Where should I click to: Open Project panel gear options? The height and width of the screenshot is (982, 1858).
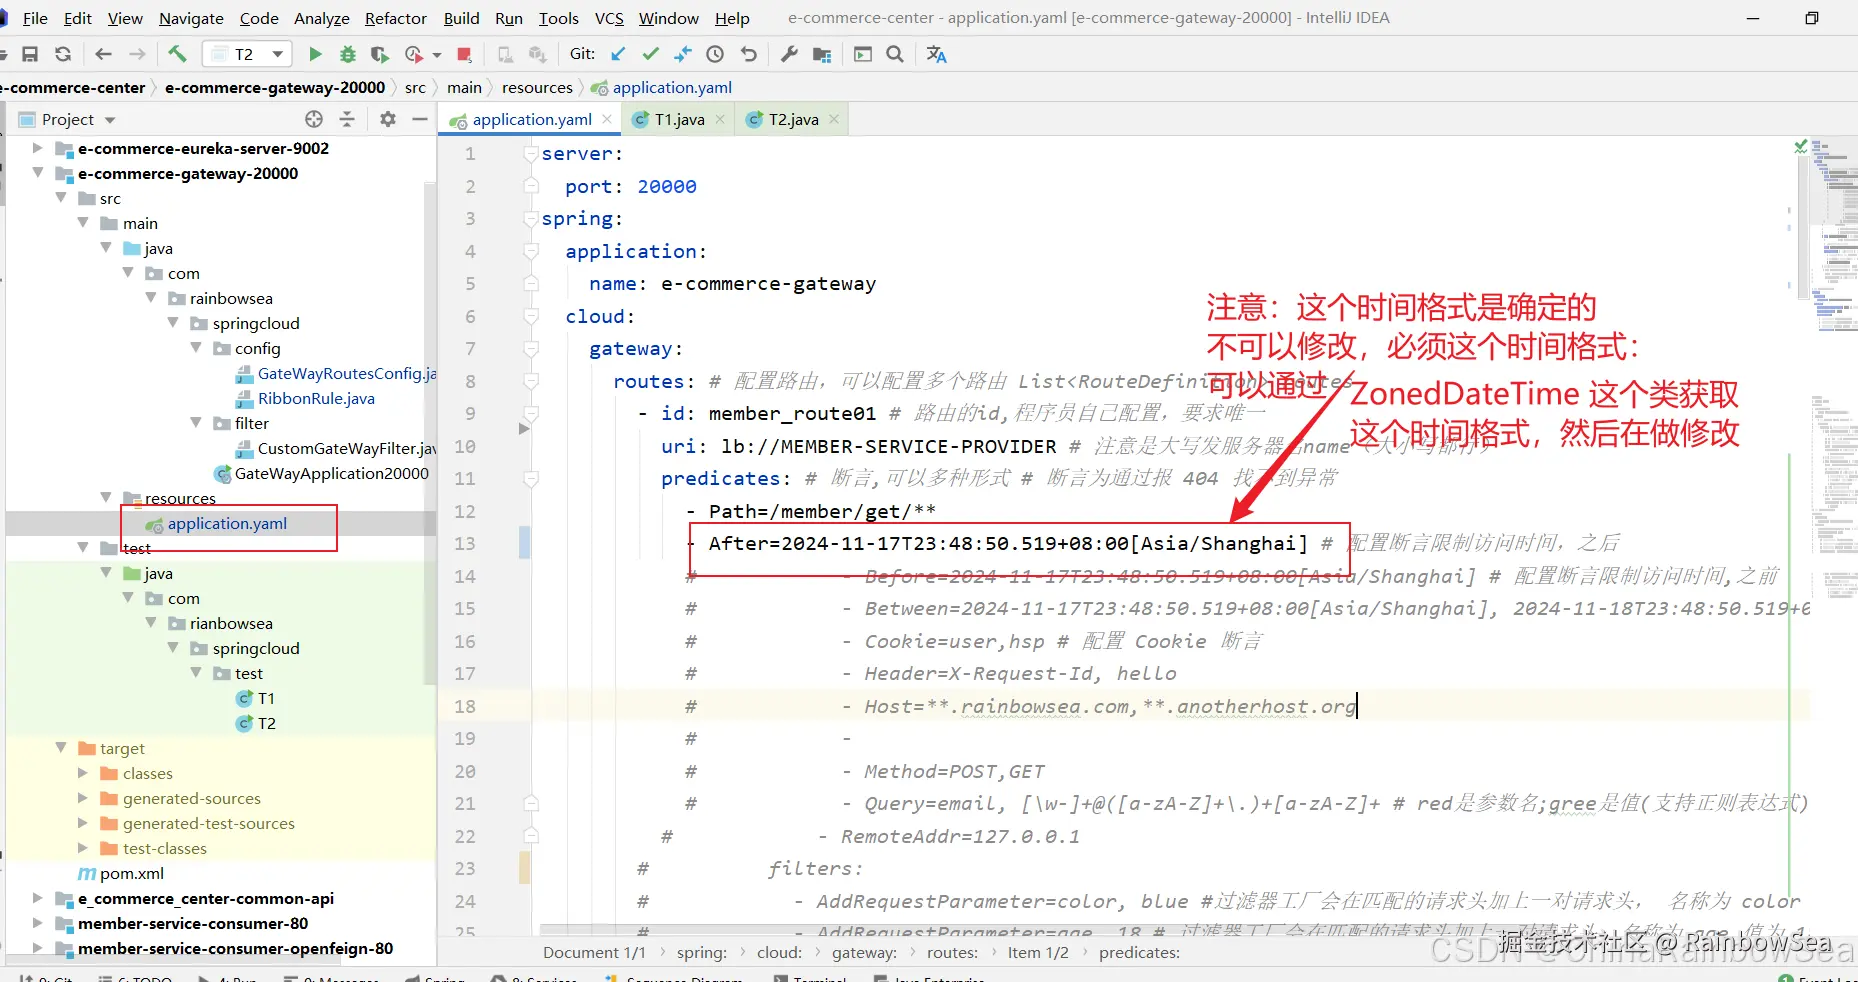pyautogui.click(x=388, y=119)
